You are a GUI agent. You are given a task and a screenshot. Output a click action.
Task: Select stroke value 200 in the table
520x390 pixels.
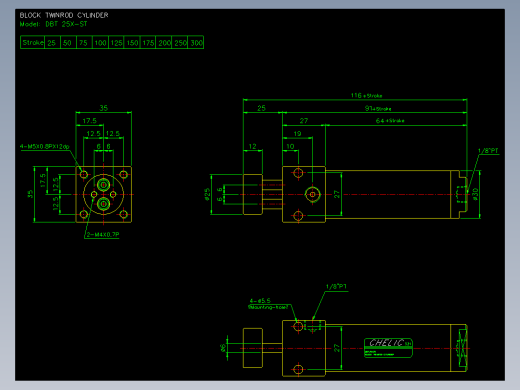(164, 43)
